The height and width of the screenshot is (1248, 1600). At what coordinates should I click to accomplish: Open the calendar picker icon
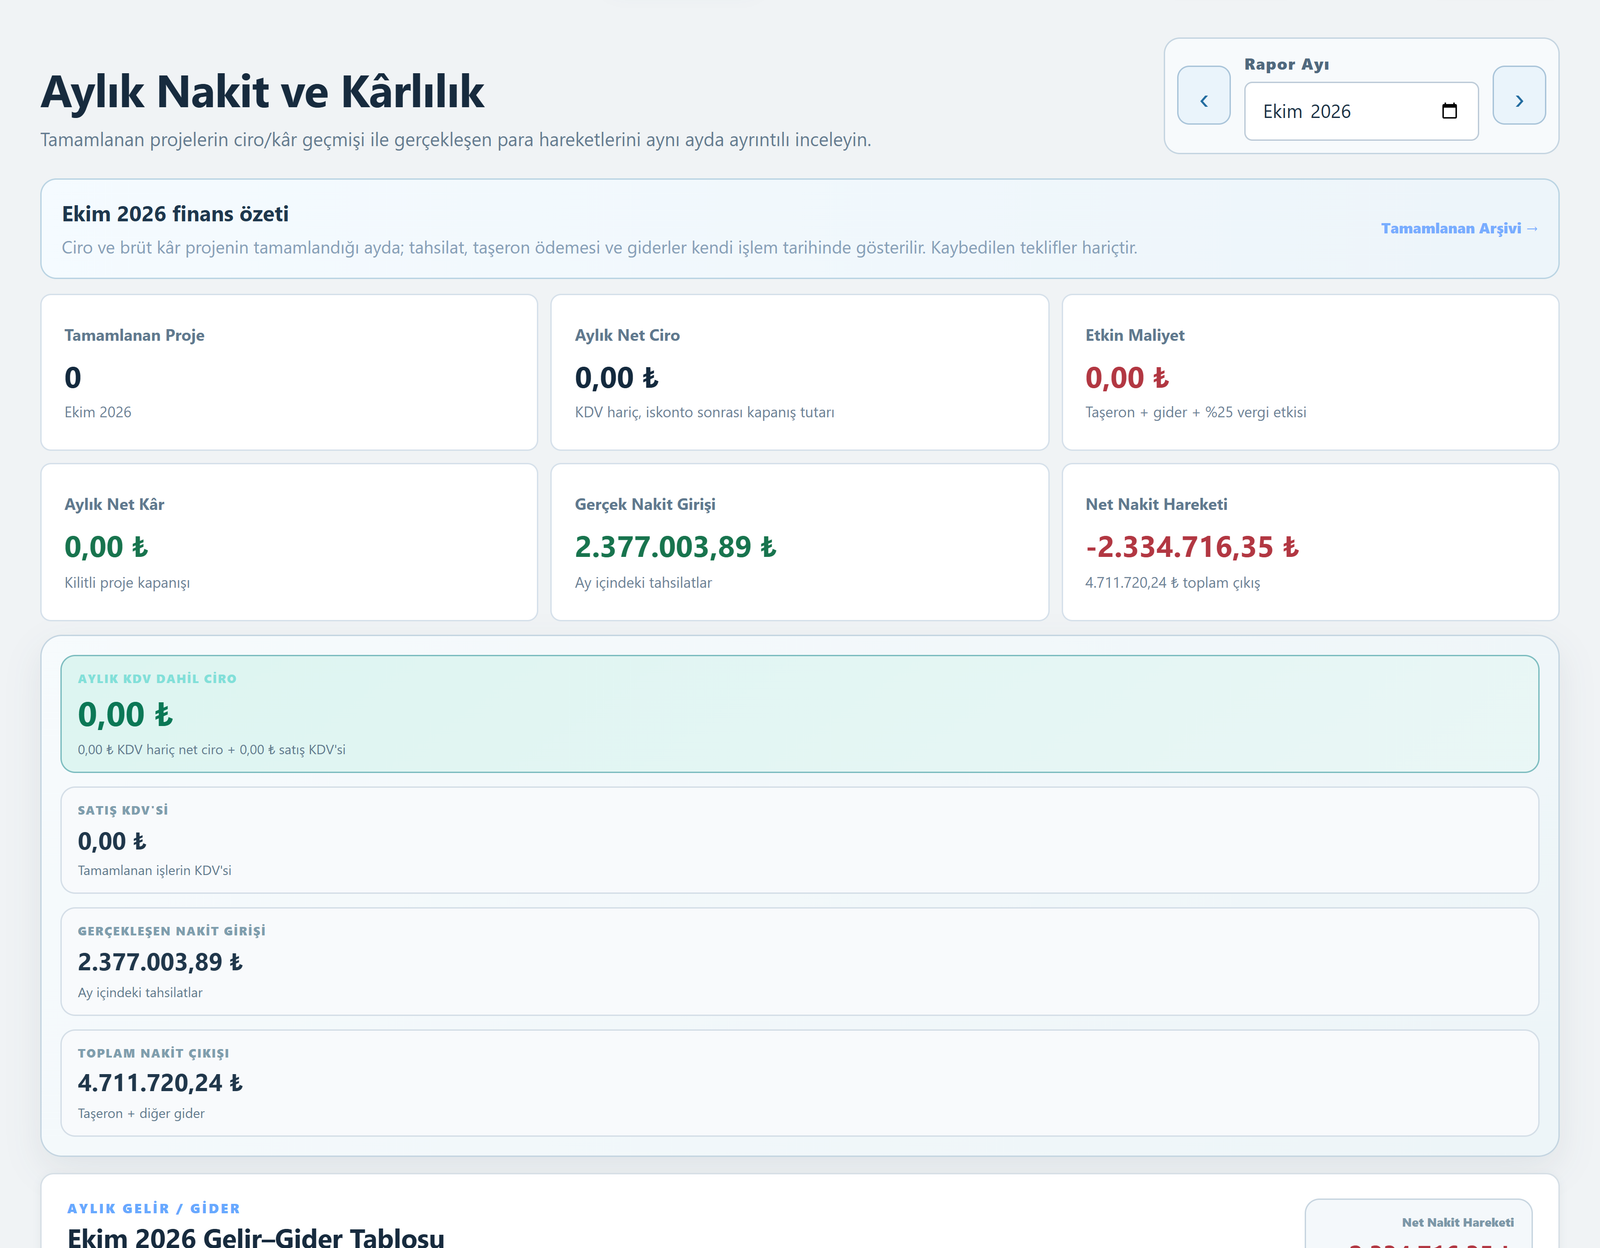click(1449, 111)
